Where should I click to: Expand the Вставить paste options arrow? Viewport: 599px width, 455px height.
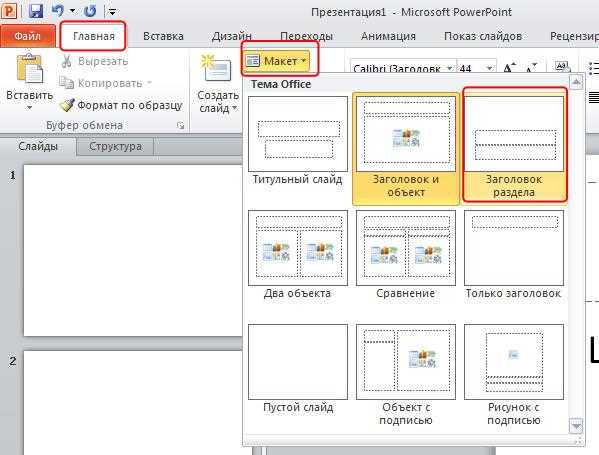pyautogui.click(x=29, y=107)
